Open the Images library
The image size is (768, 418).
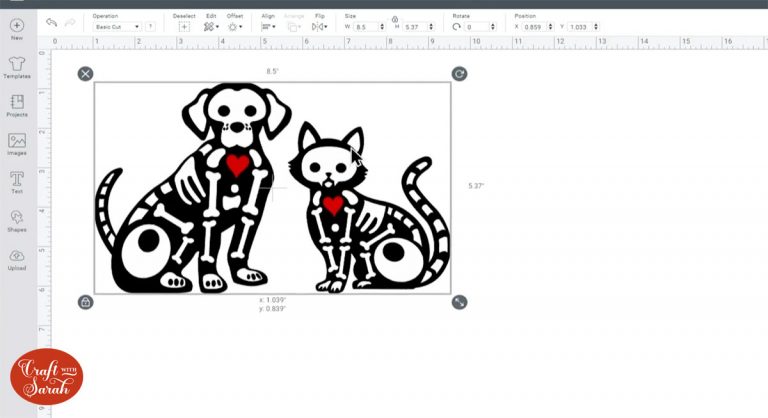coord(17,142)
